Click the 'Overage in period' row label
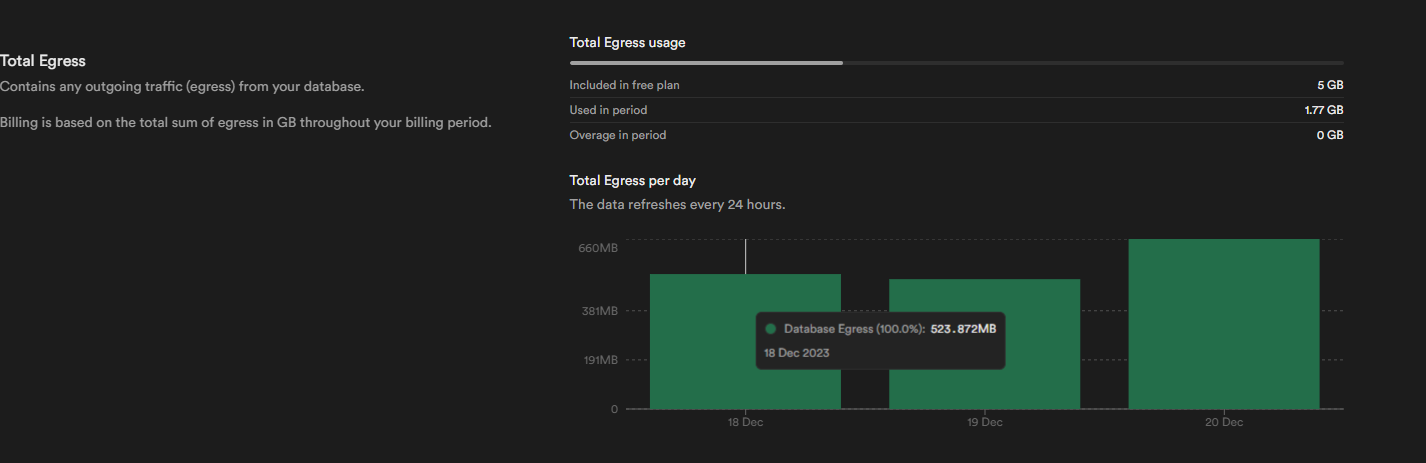 click(x=617, y=135)
